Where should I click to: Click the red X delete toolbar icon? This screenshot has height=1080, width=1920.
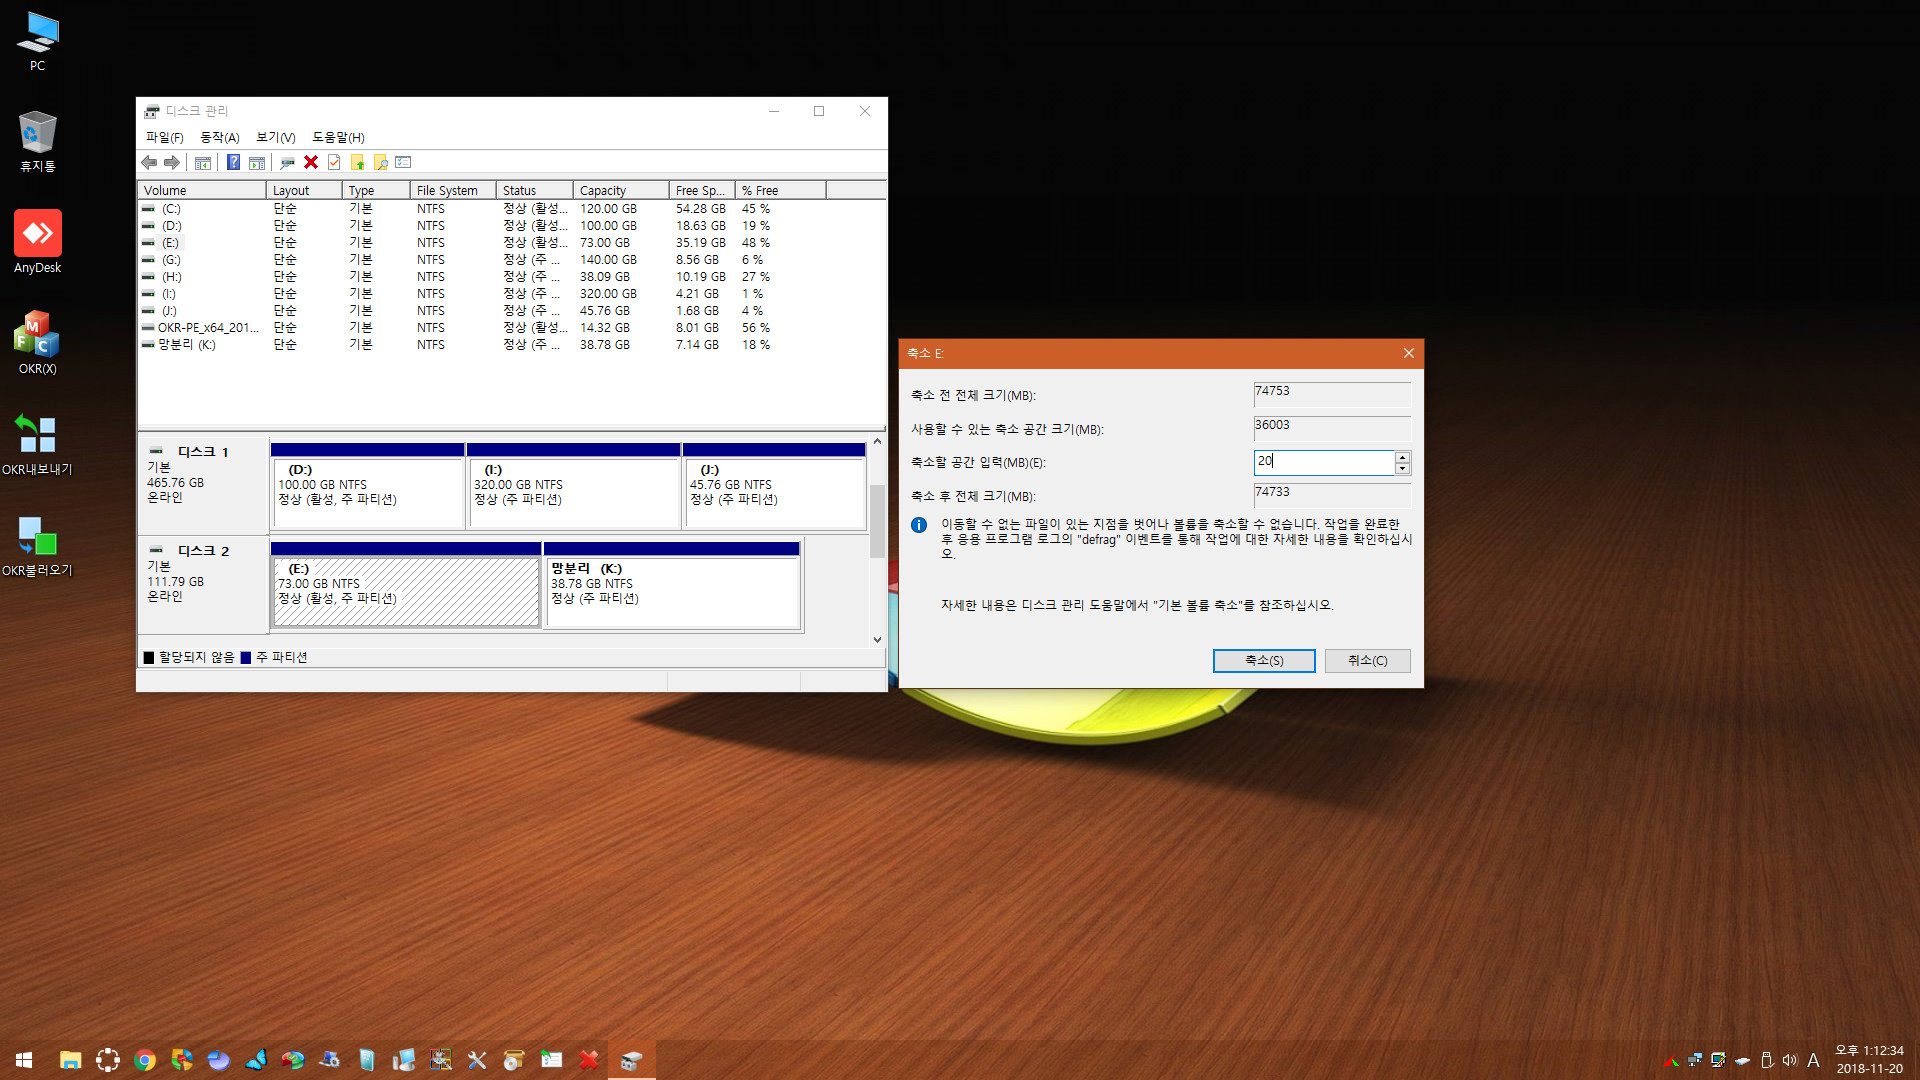[x=311, y=163]
